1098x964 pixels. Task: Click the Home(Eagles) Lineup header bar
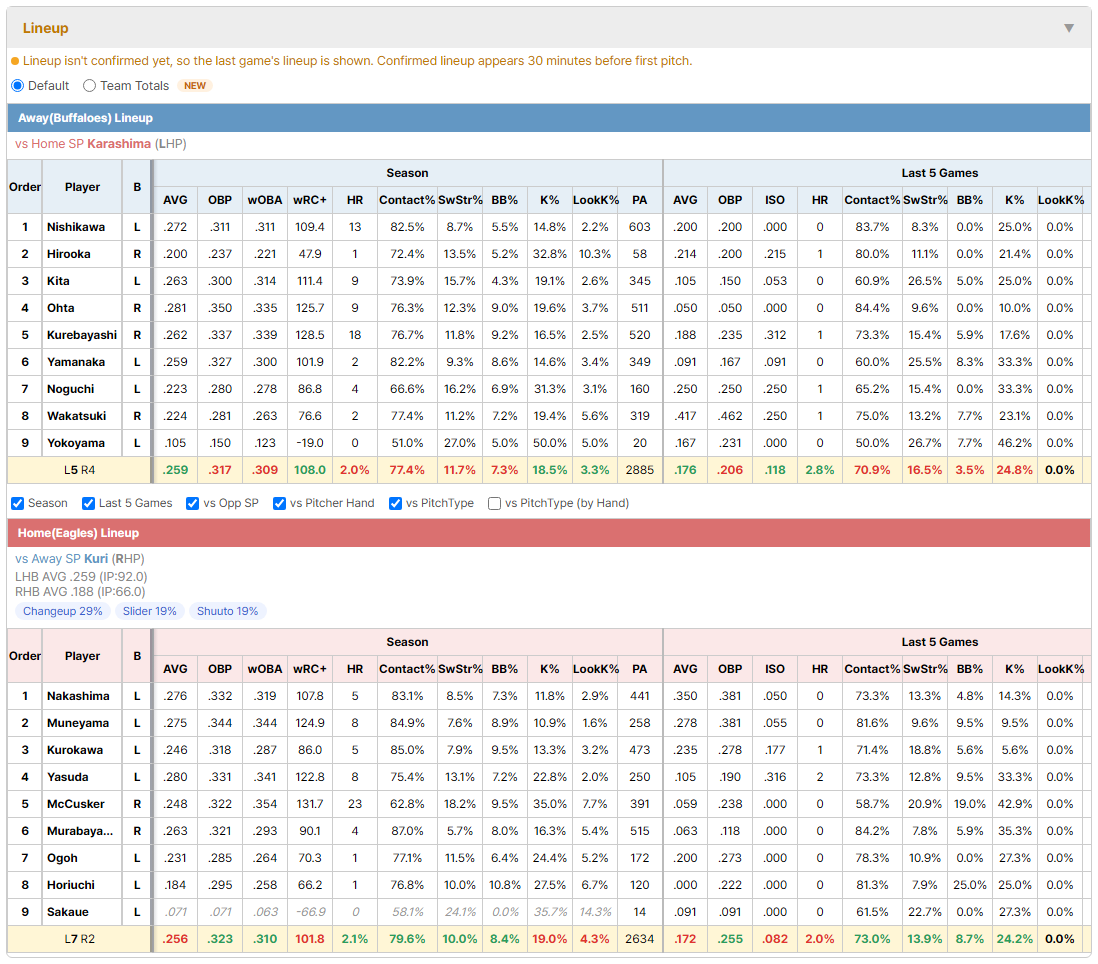[x=549, y=533]
